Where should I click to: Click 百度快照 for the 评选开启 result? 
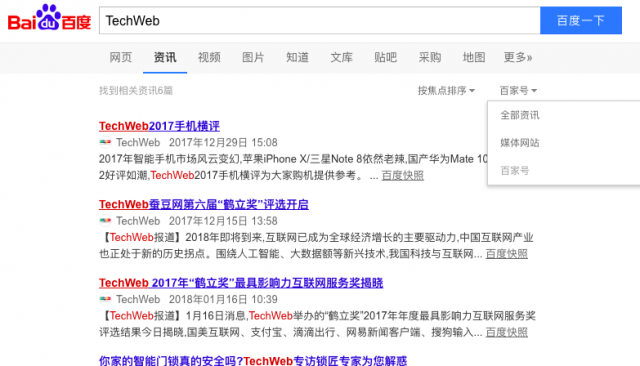[507, 254]
